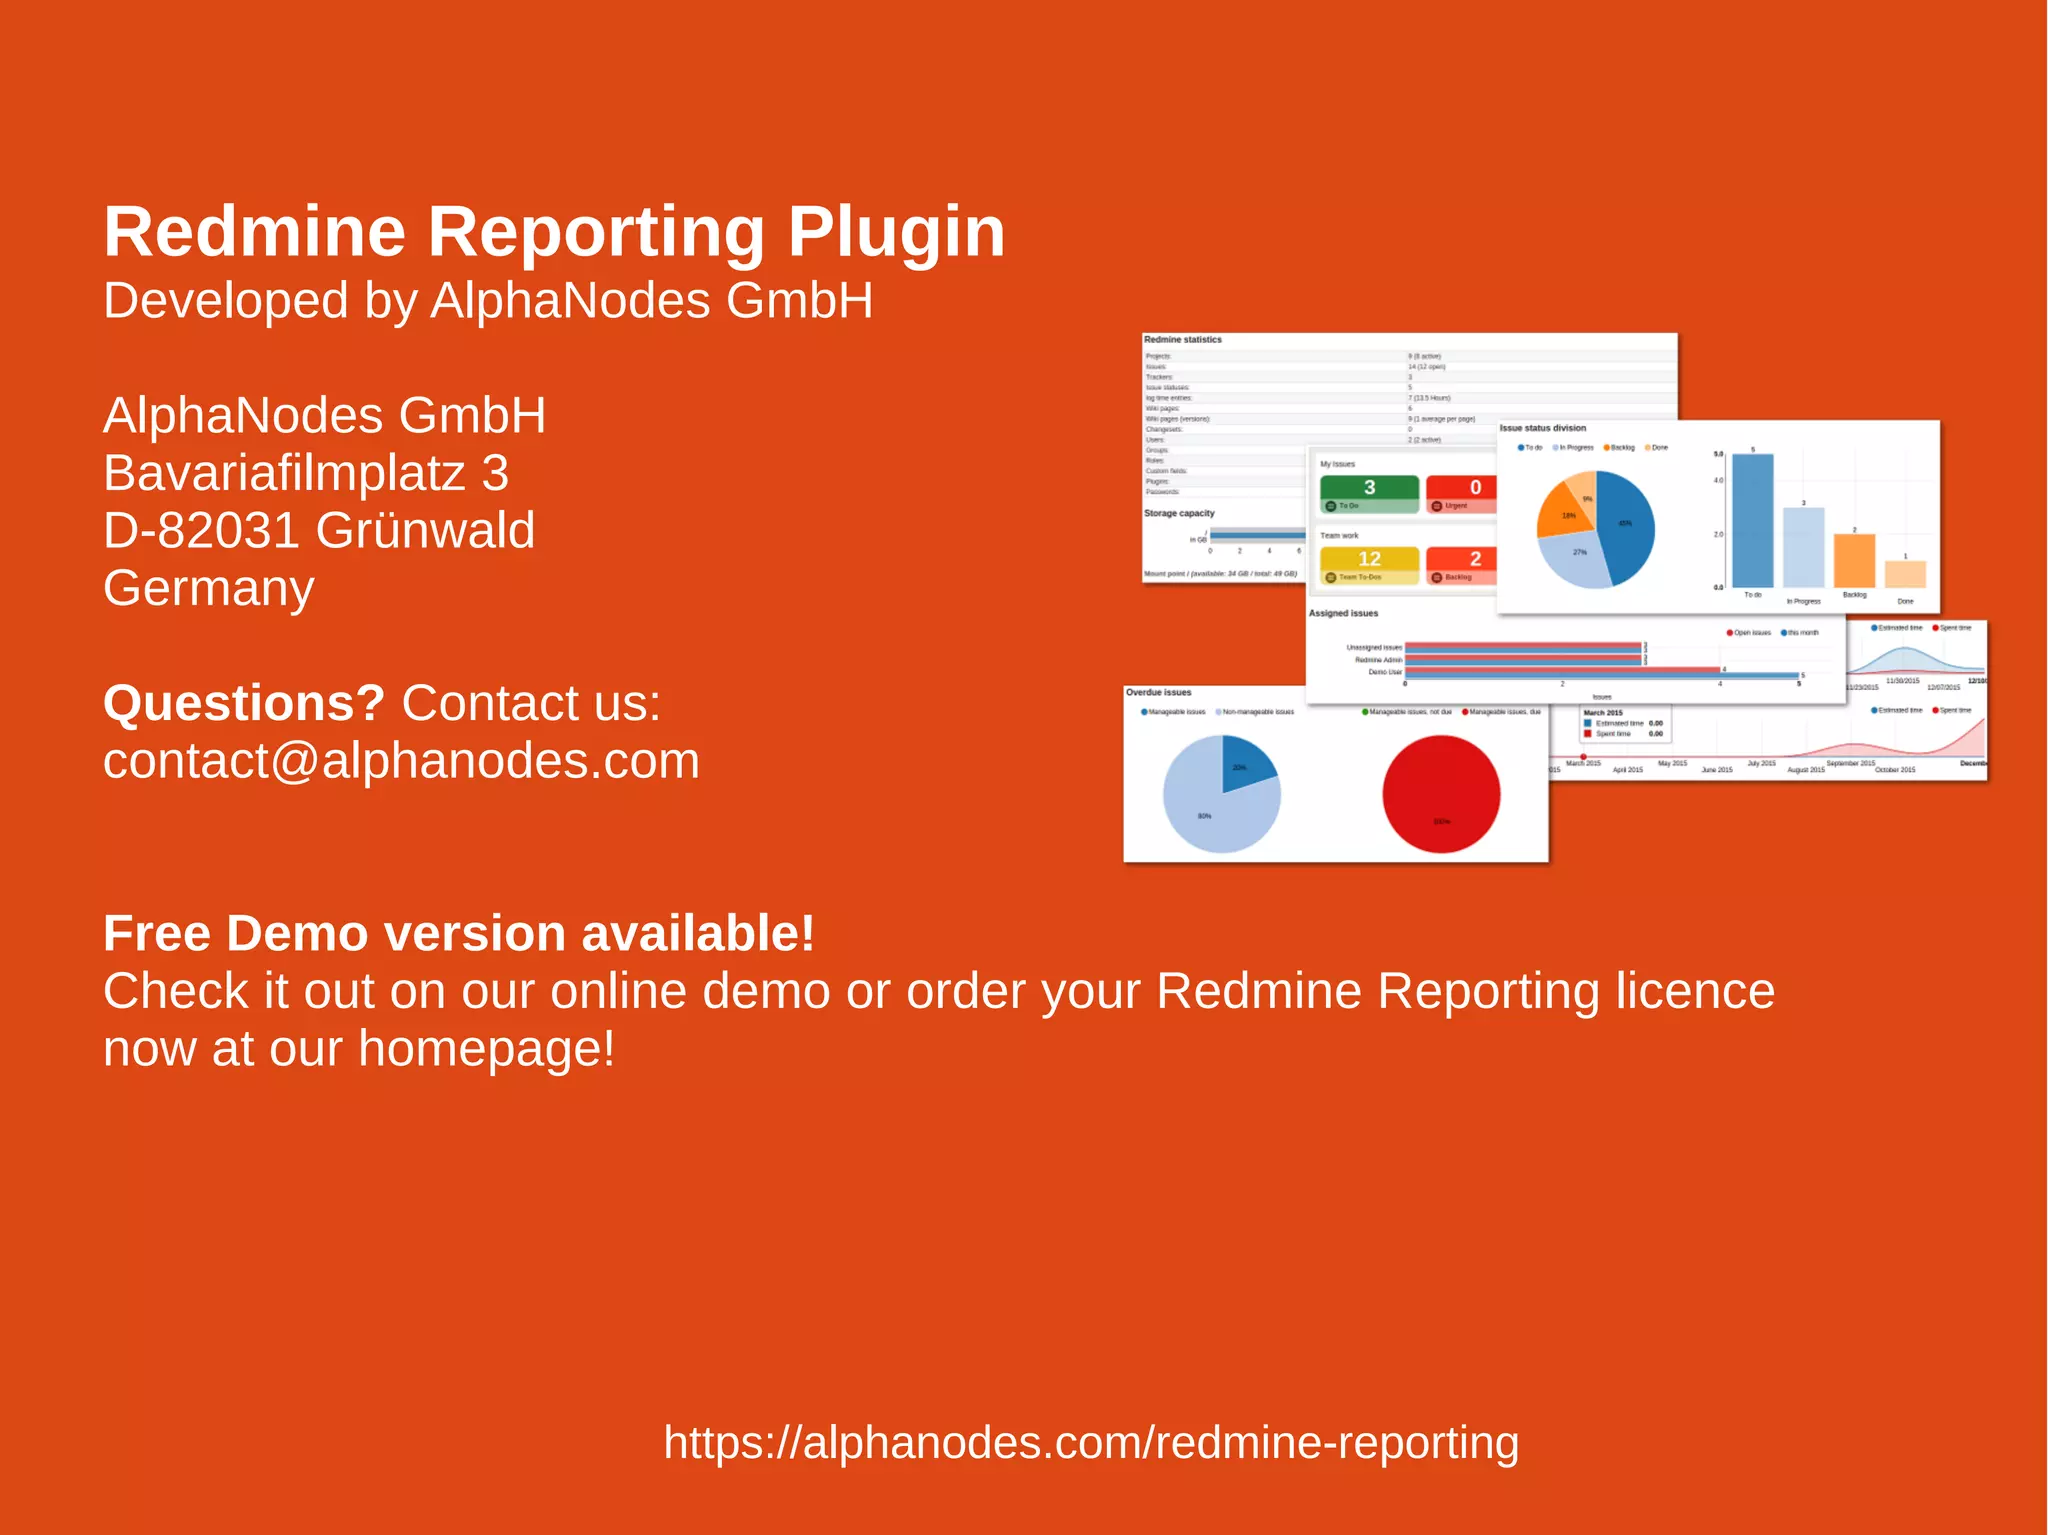Toggle 'To do' legend entry in issue status chart
Viewport: 2048px width, 1535px height.
[x=1530, y=448]
